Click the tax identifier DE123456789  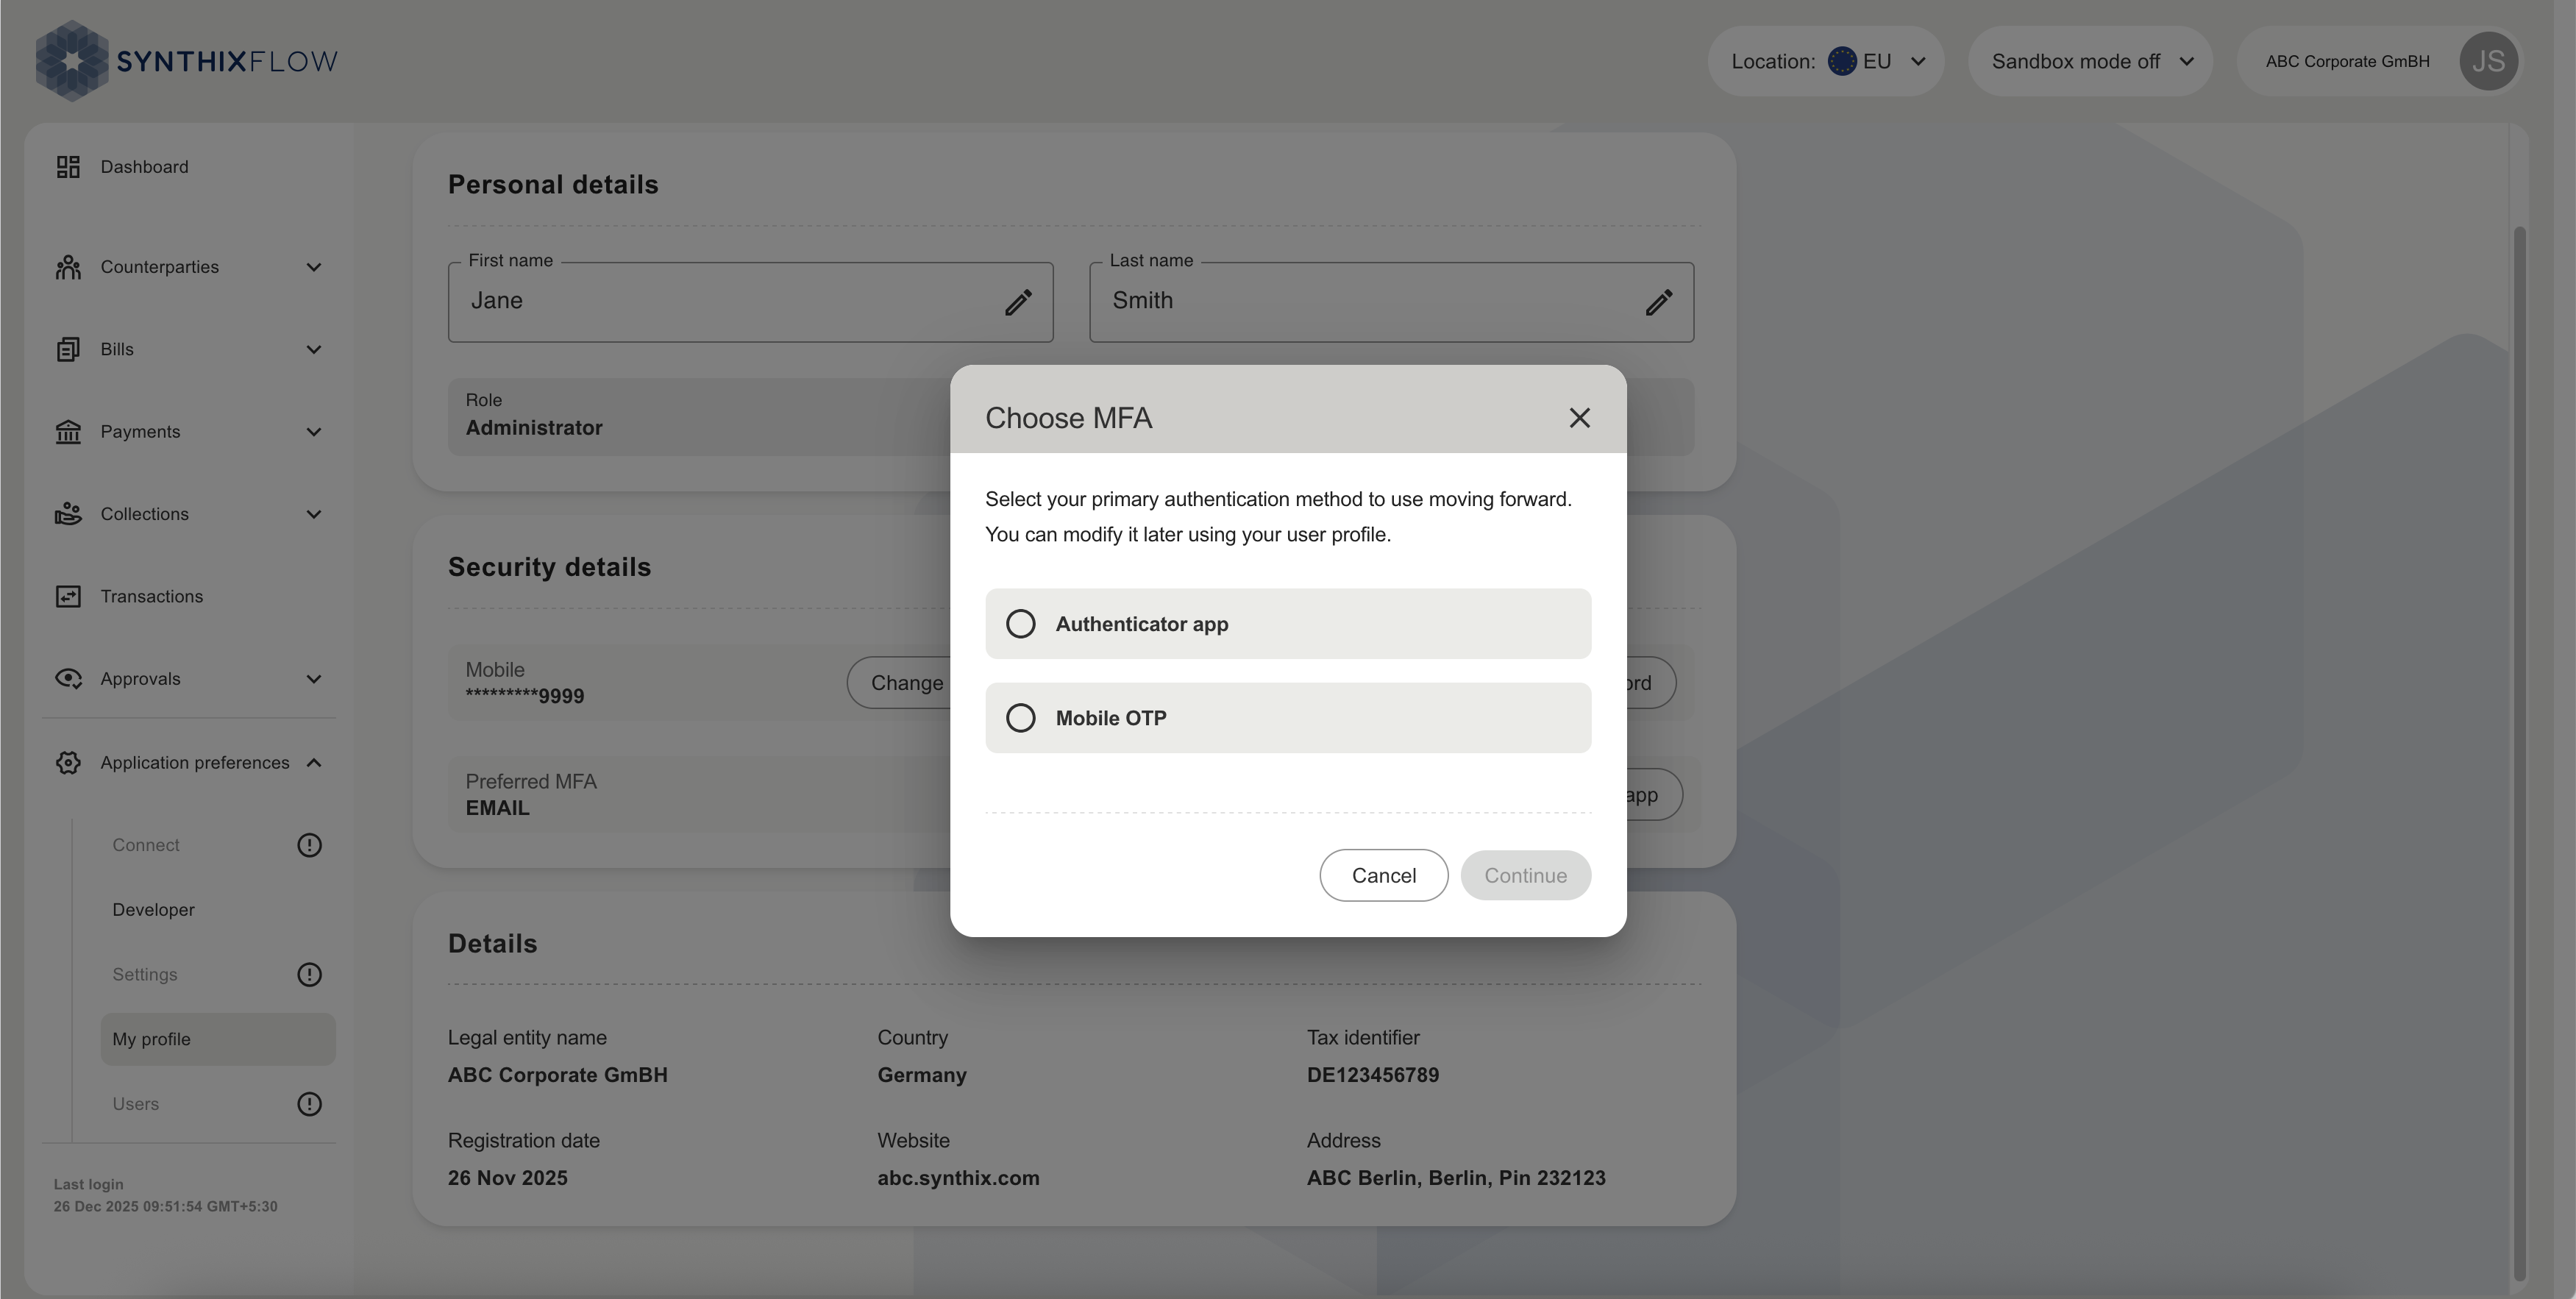coord(1372,1075)
